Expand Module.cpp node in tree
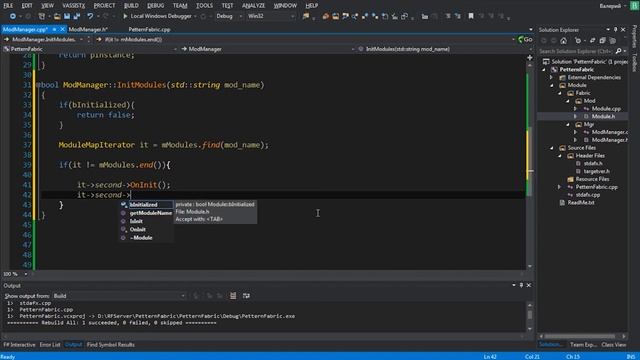This screenshot has height=360, width=640. click(576, 109)
